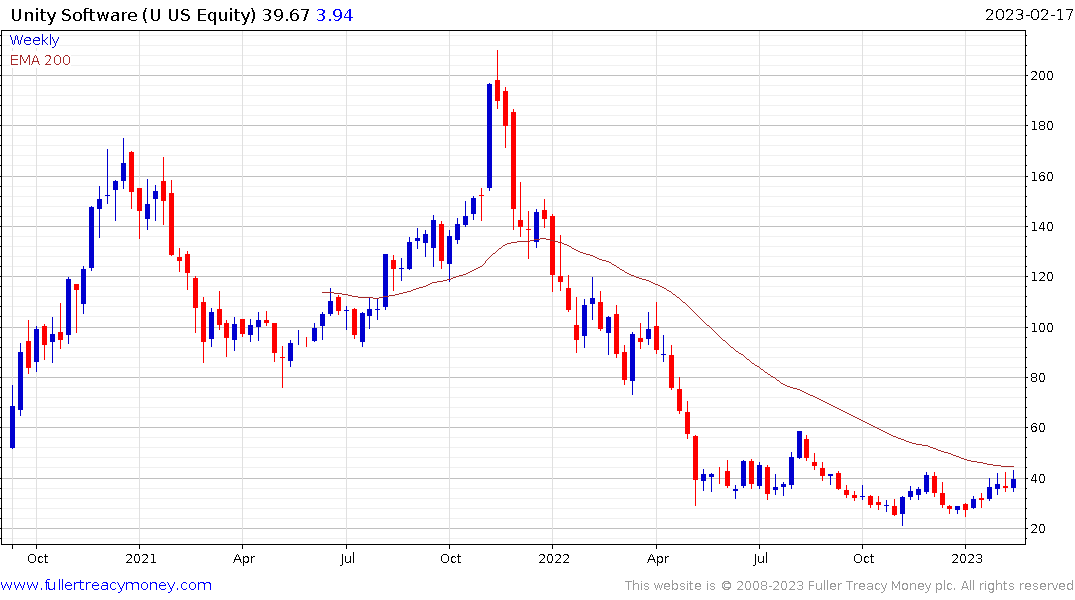Click the EMA 200 legend label
The height and width of the screenshot is (600, 1075).
coord(40,60)
